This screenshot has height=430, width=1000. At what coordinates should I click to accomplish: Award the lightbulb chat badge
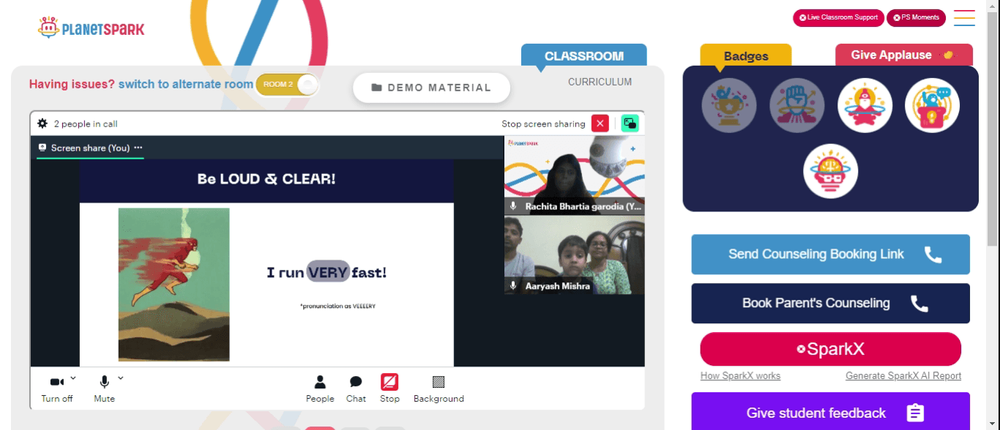click(932, 105)
